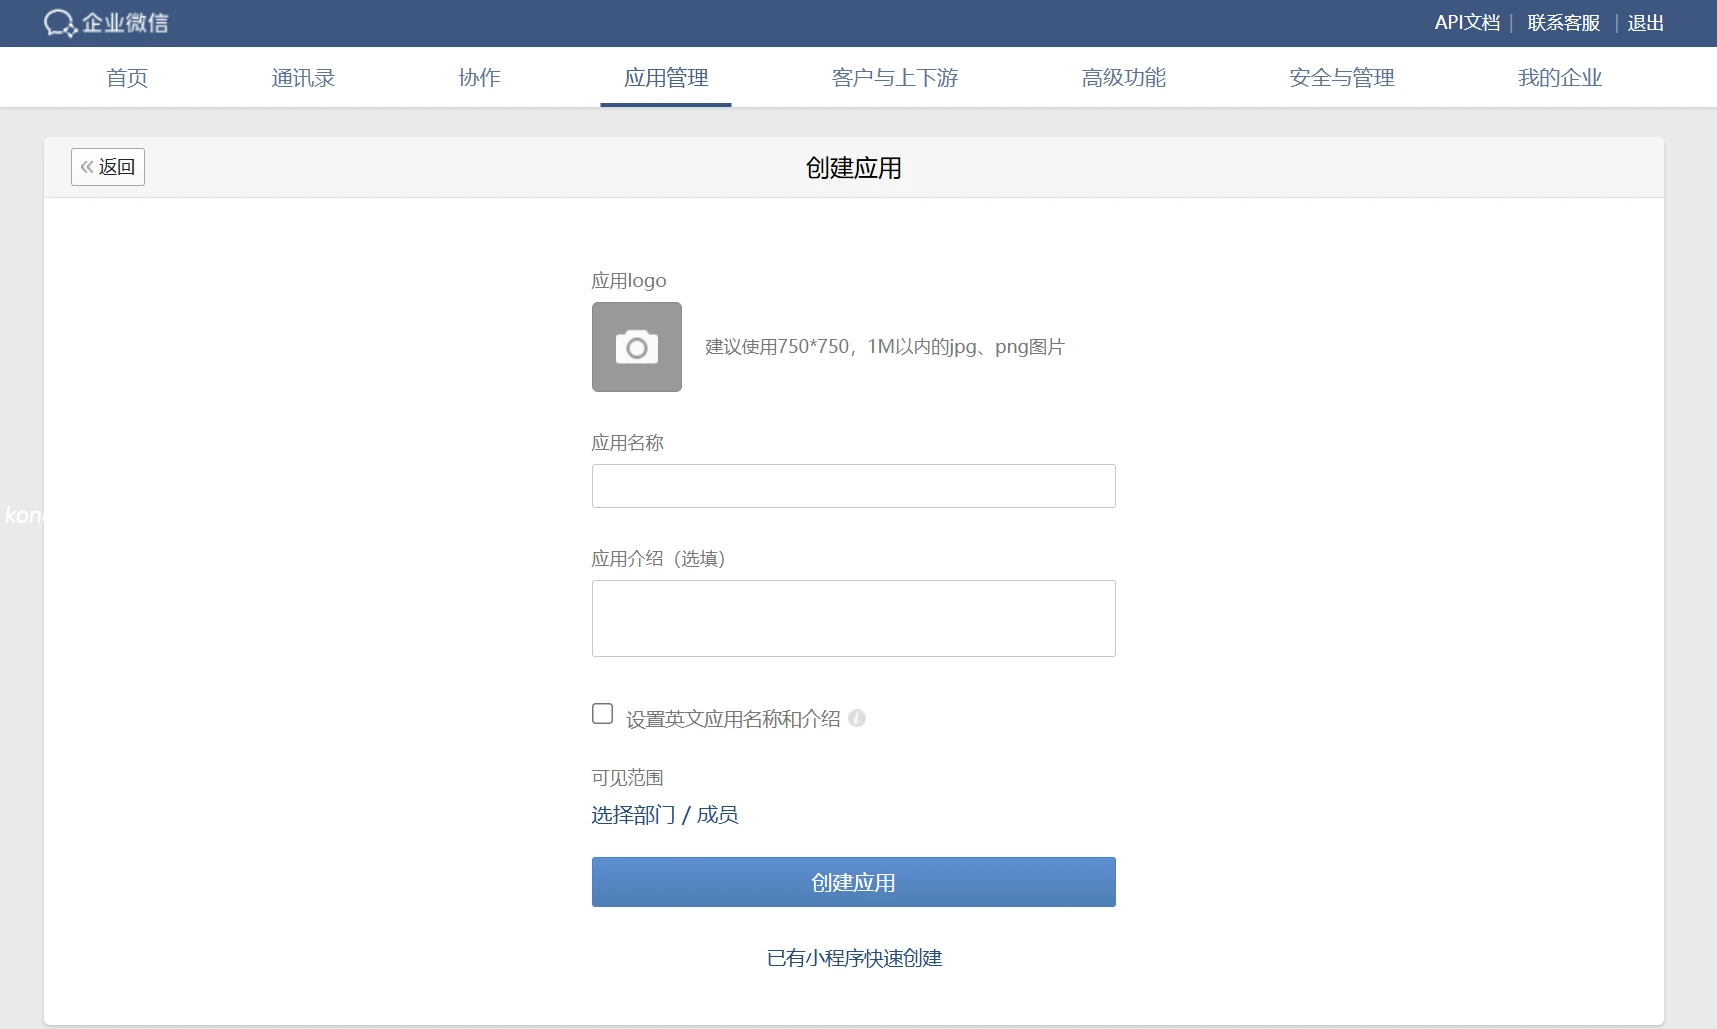Focus the 应用介绍 text area

854,619
